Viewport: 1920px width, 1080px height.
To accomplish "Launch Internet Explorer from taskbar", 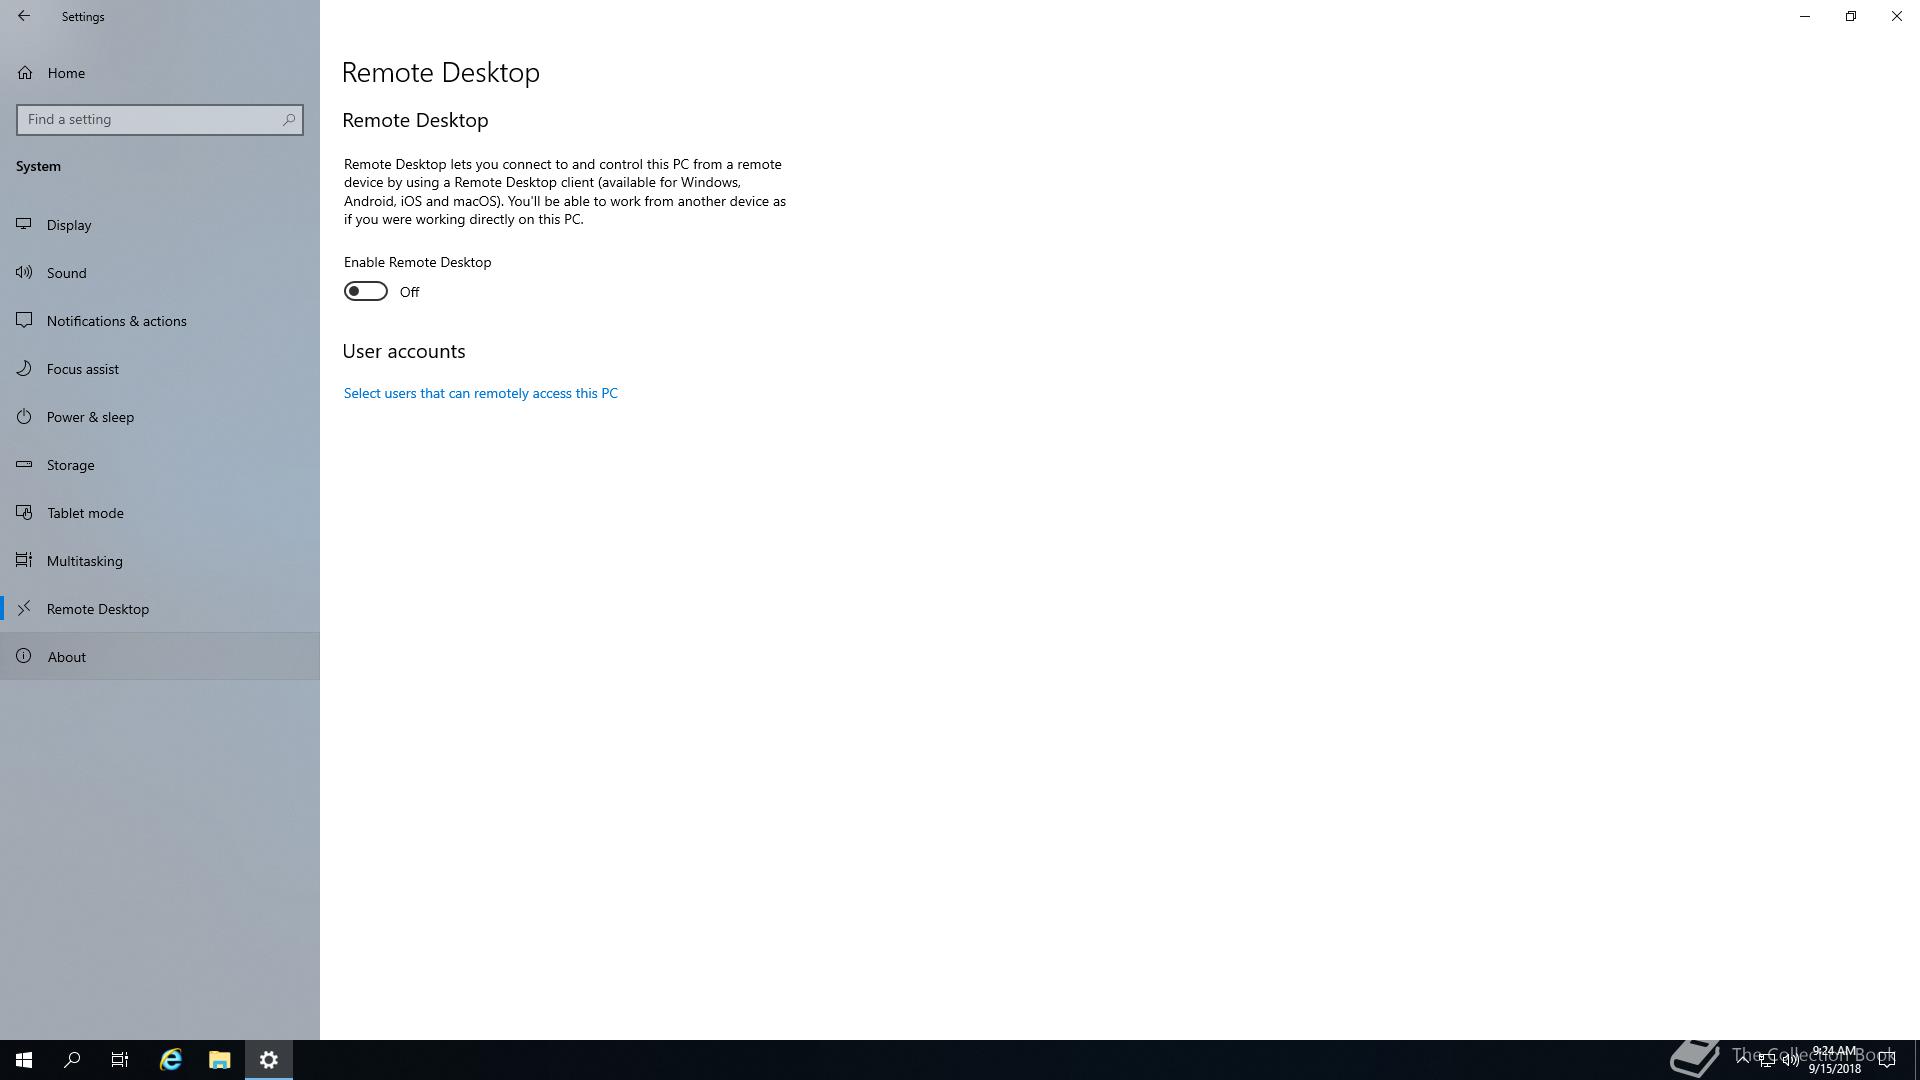I will click(x=171, y=1060).
